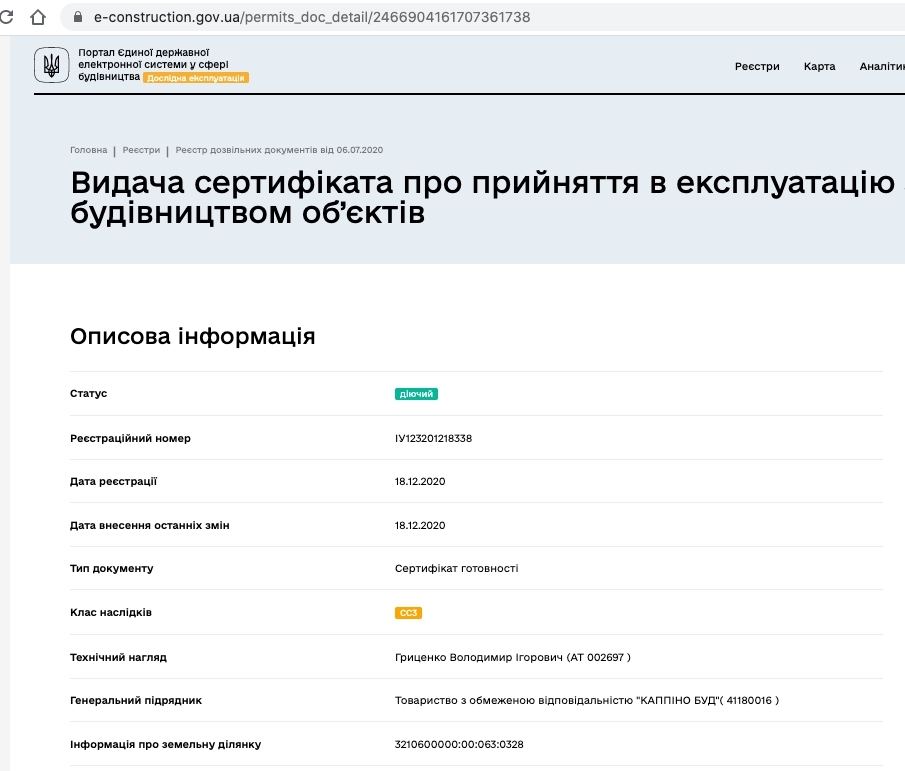The image size is (905, 771).
Task: Click the orange CC3 class badge
Action: (408, 613)
